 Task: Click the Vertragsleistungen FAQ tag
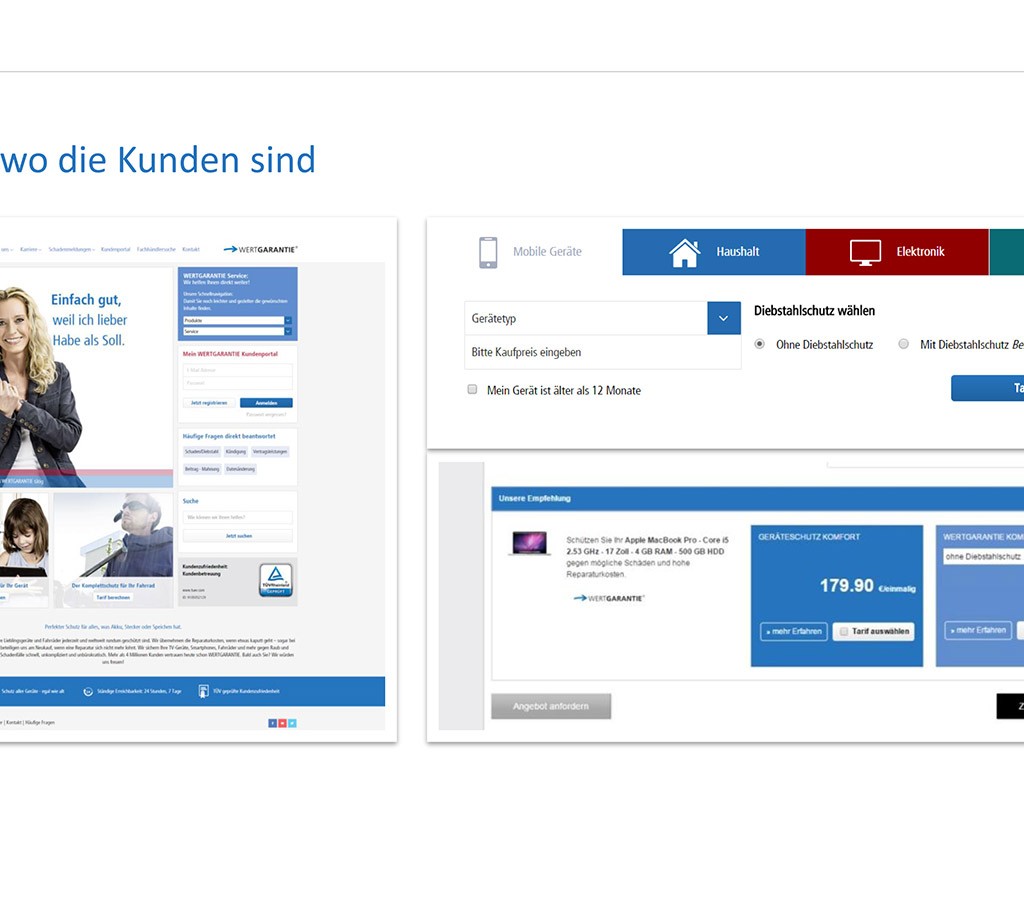click(x=270, y=452)
